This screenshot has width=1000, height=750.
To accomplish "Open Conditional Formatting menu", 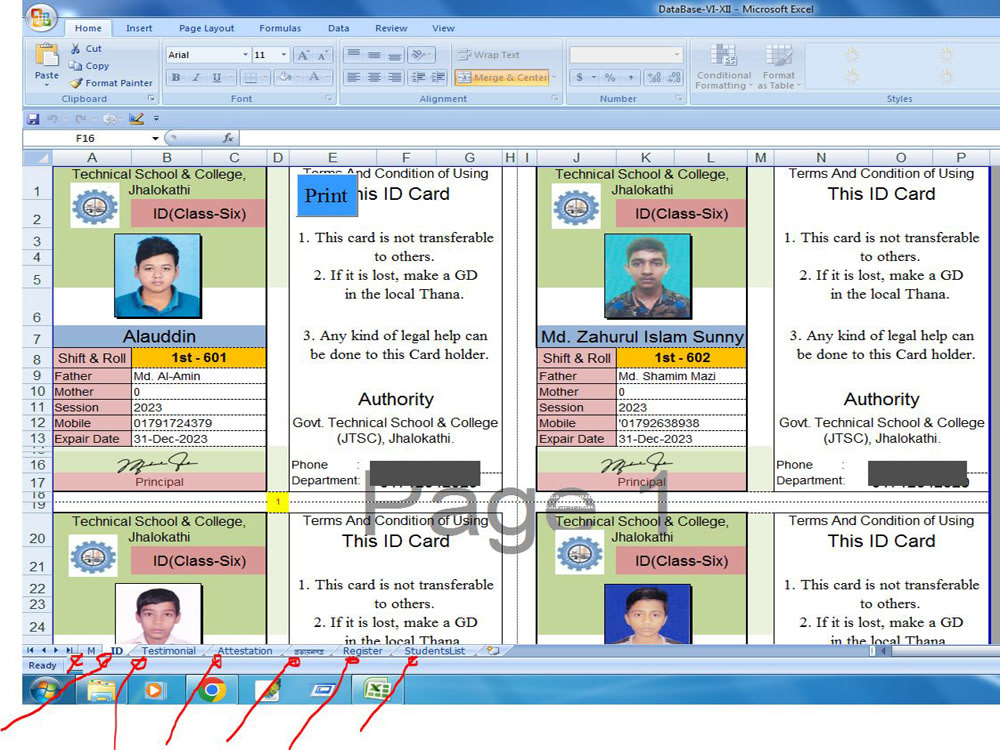I will pyautogui.click(x=723, y=66).
